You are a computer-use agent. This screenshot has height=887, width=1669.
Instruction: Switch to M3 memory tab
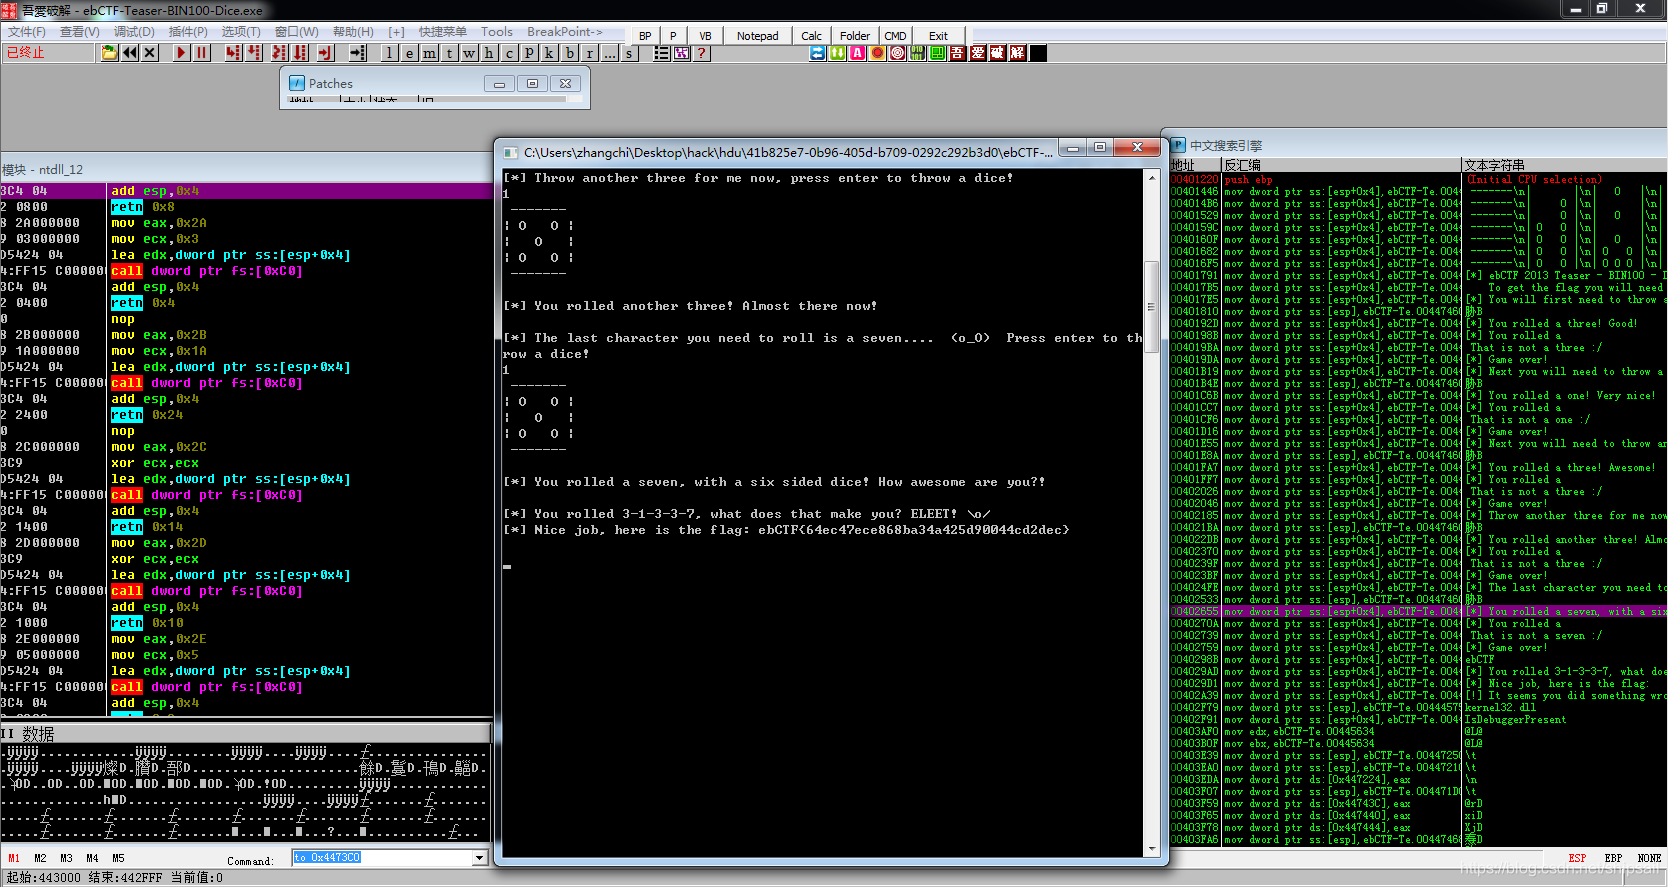66,858
